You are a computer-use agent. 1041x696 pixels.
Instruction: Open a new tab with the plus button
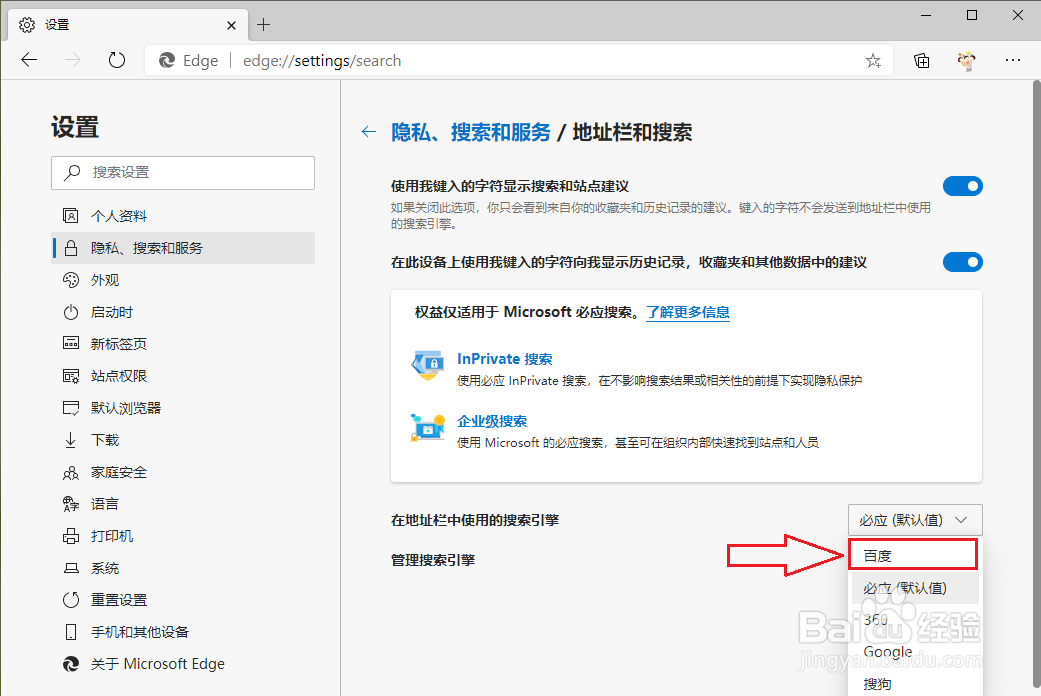point(264,25)
